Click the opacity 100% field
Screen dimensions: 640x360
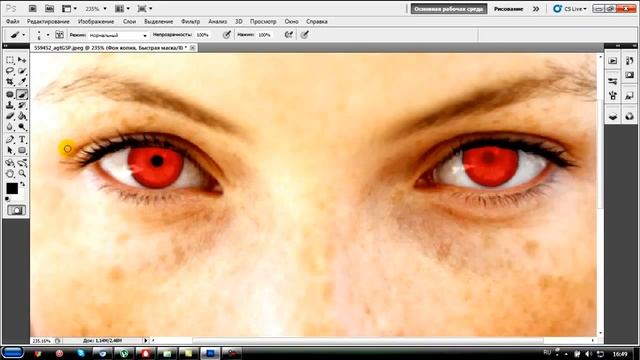[203, 35]
